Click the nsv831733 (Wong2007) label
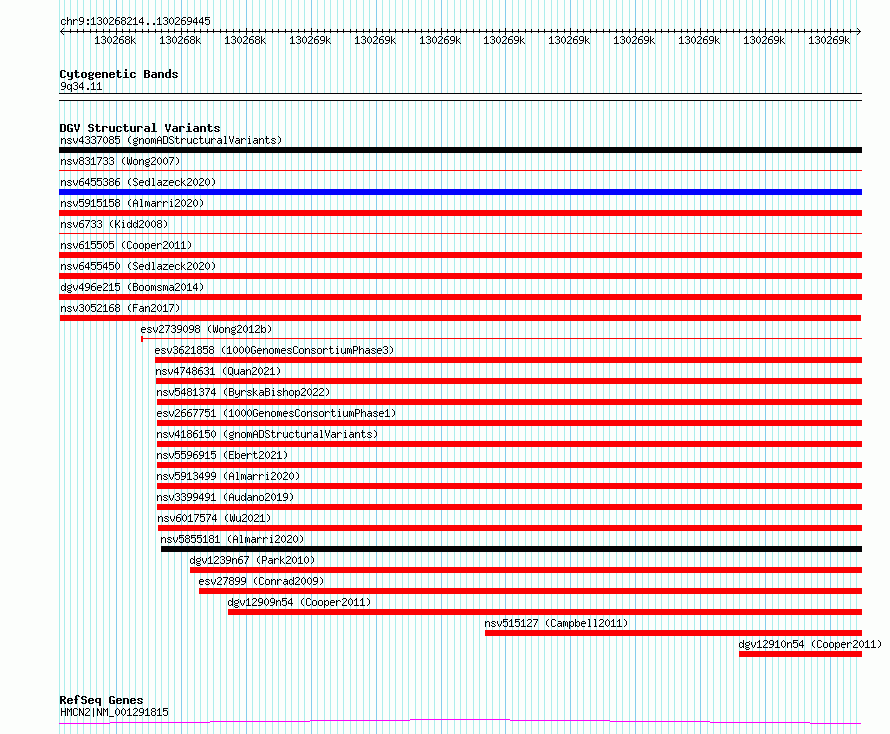 [120, 161]
